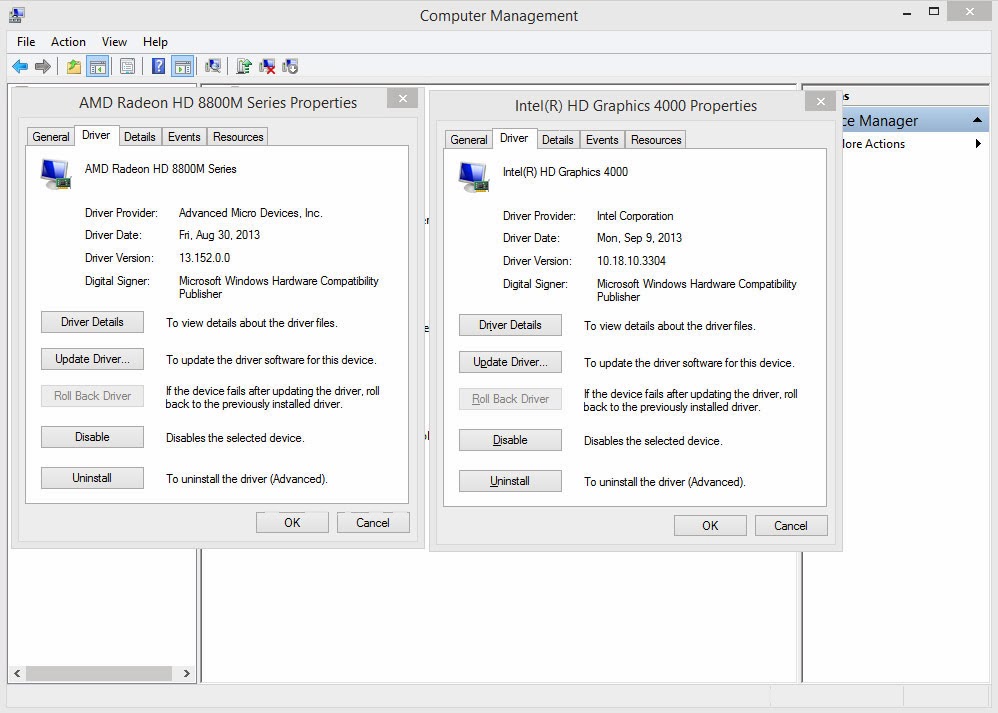
Task: Close the Intel HD Graphics 4000 Properties dialog
Action: click(x=821, y=101)
